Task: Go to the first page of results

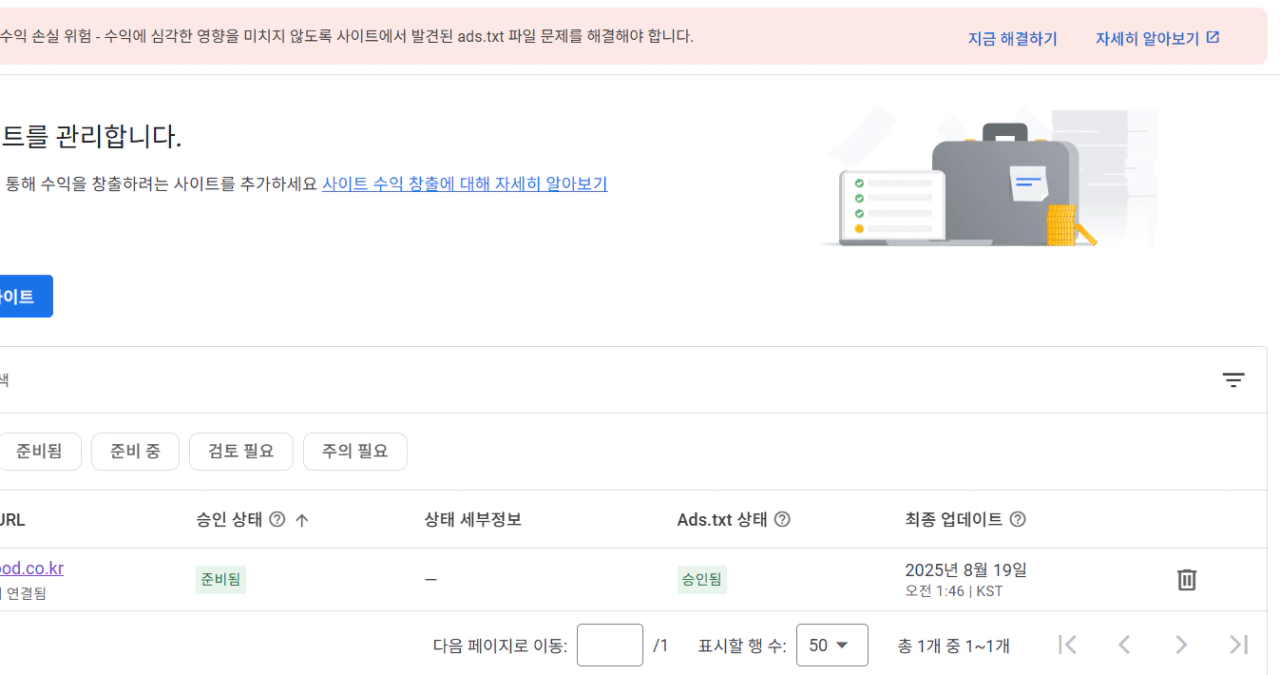Action: 1067,645
